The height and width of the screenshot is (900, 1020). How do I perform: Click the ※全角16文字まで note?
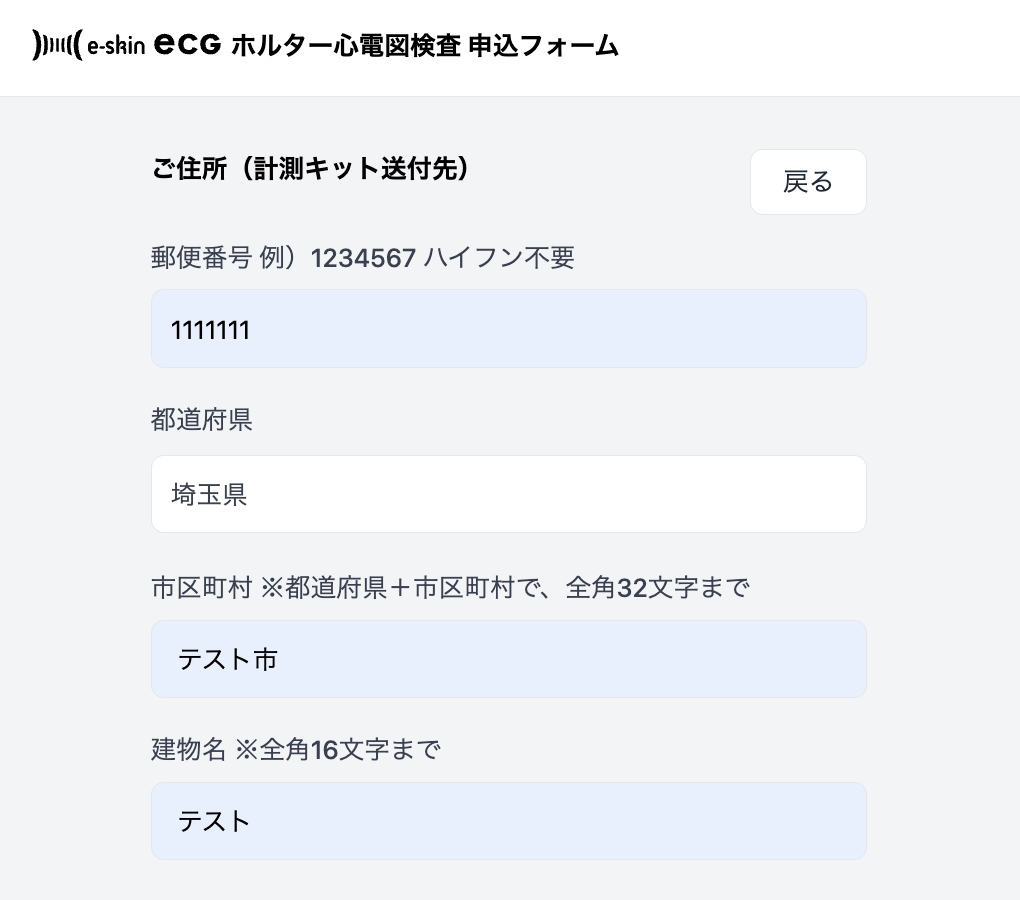pos(337,749)
